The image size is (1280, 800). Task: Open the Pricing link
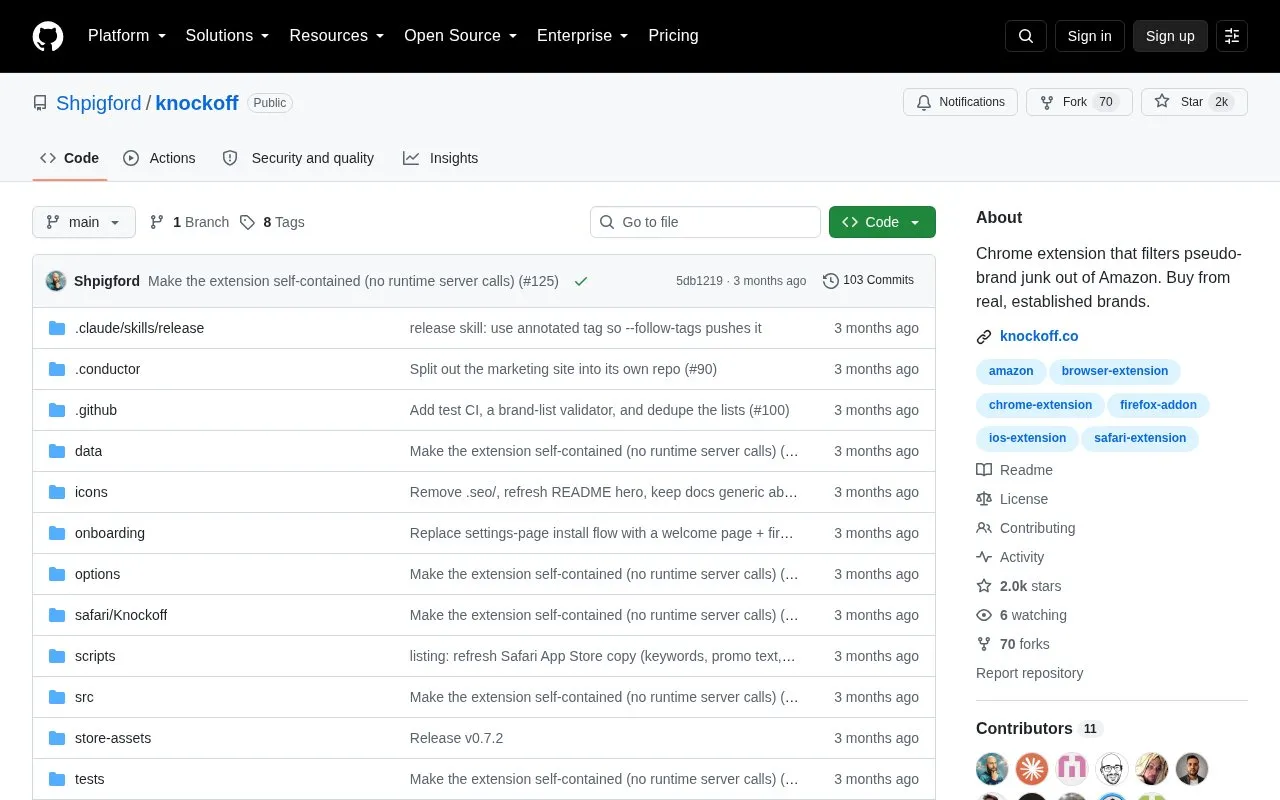(x=673, y=36)
